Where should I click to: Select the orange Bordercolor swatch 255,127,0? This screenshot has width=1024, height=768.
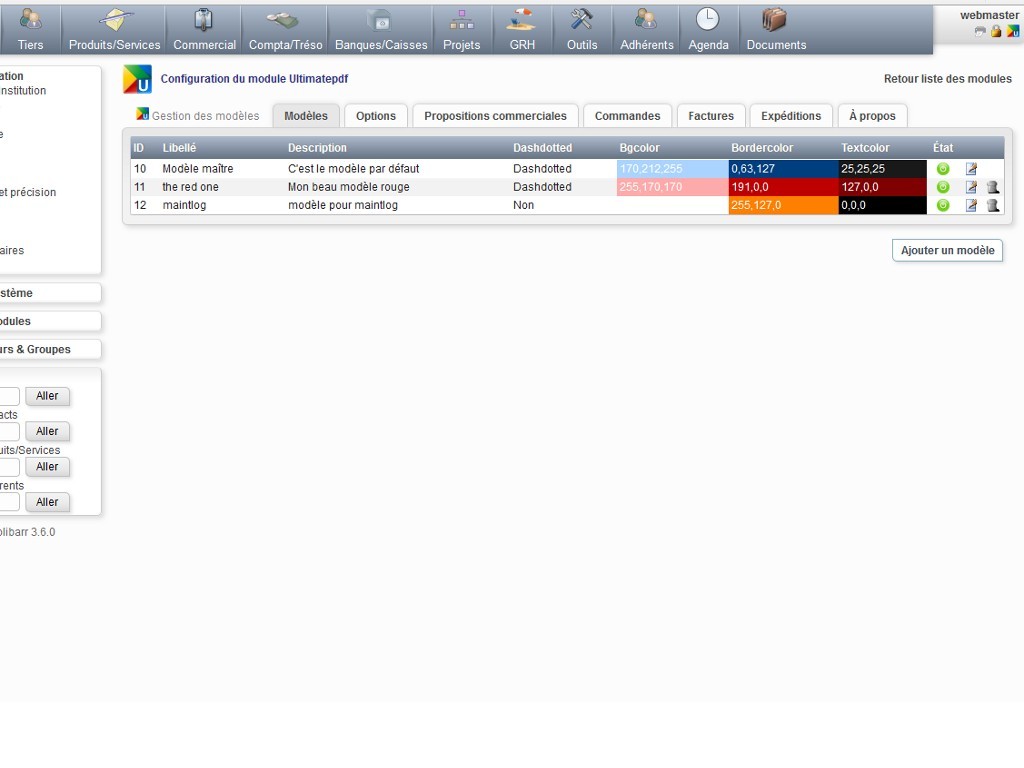pos(783,205)
